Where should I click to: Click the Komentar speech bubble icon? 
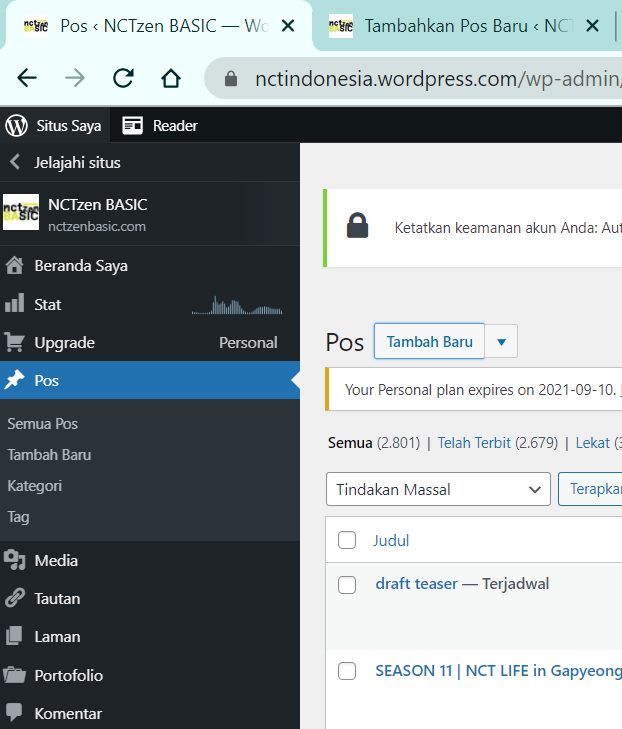coord(15,713)
